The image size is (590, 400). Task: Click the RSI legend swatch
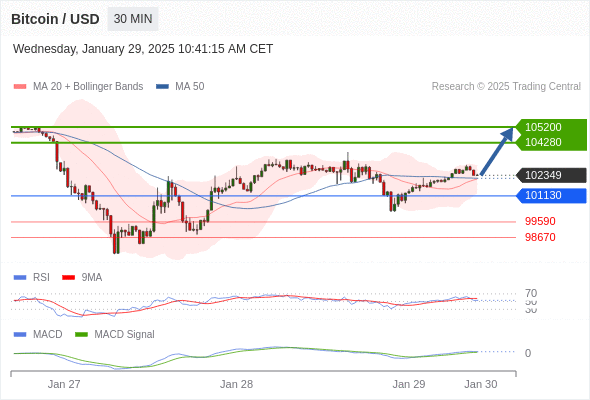(x=20, y=278)
